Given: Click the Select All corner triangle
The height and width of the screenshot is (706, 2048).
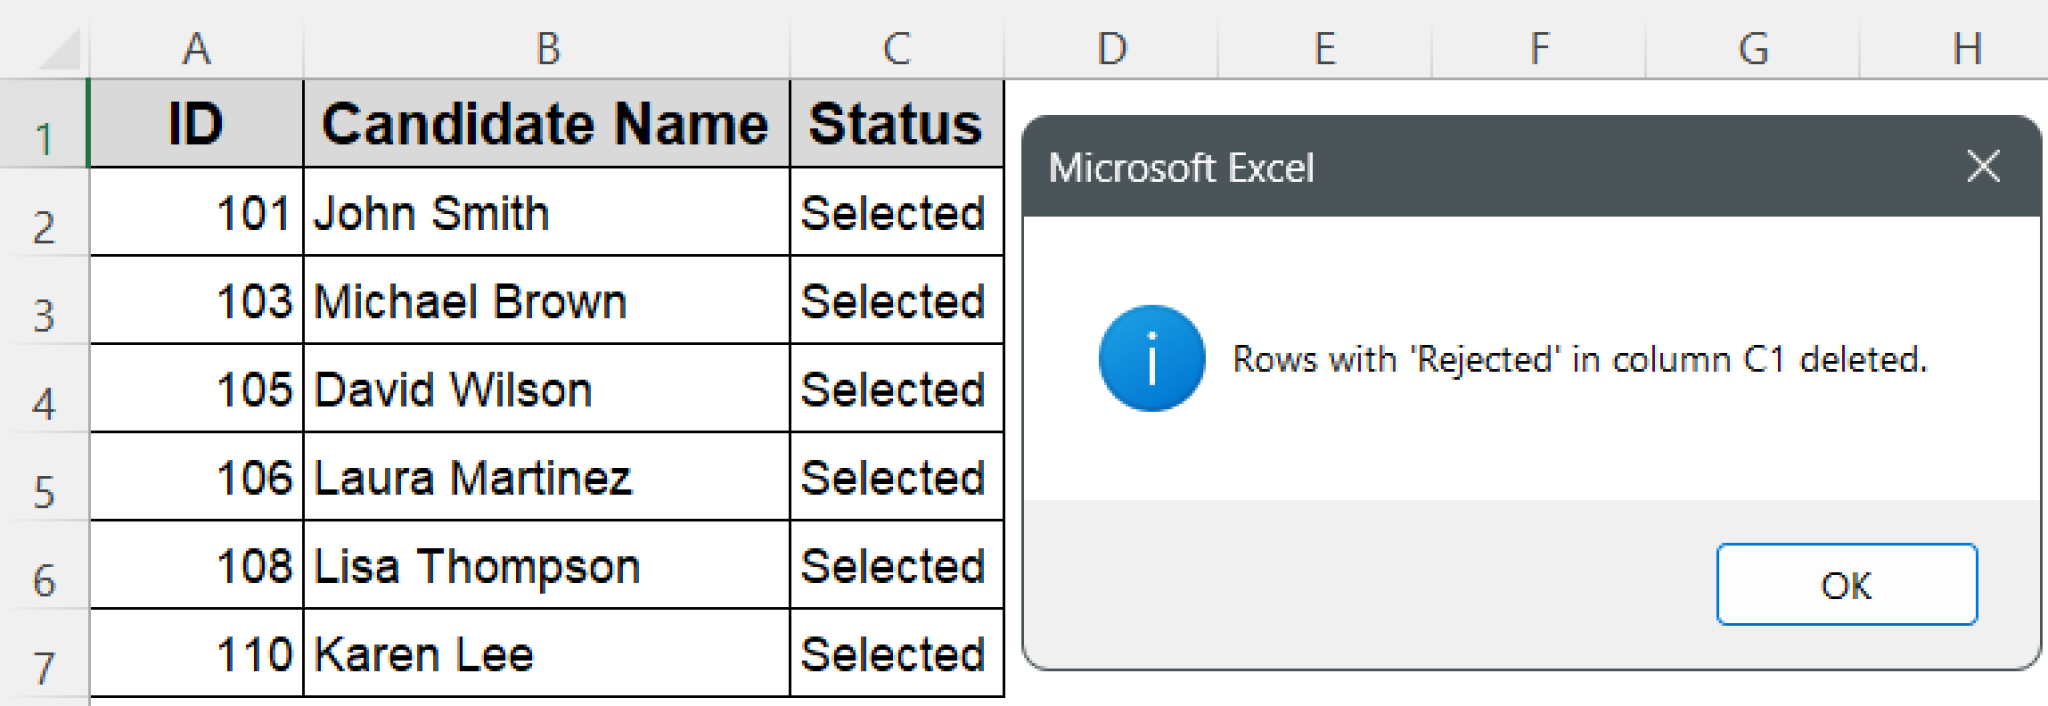Looking at the screenshot, I should coord(58,50).
